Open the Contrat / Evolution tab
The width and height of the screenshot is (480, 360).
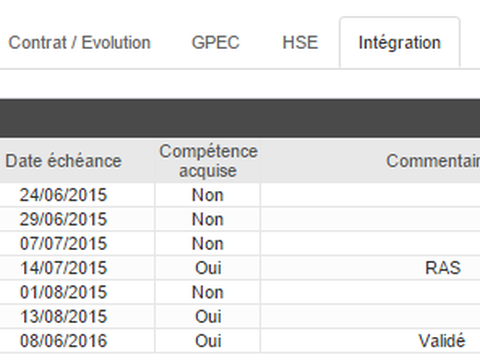(x=79, y=43)
